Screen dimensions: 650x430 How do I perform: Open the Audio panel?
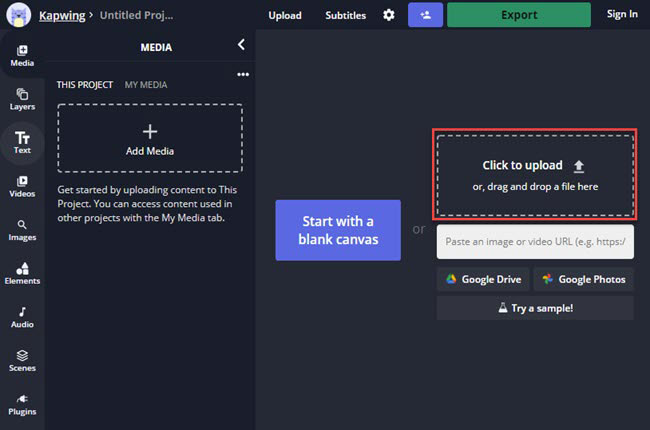click(22, 317)
